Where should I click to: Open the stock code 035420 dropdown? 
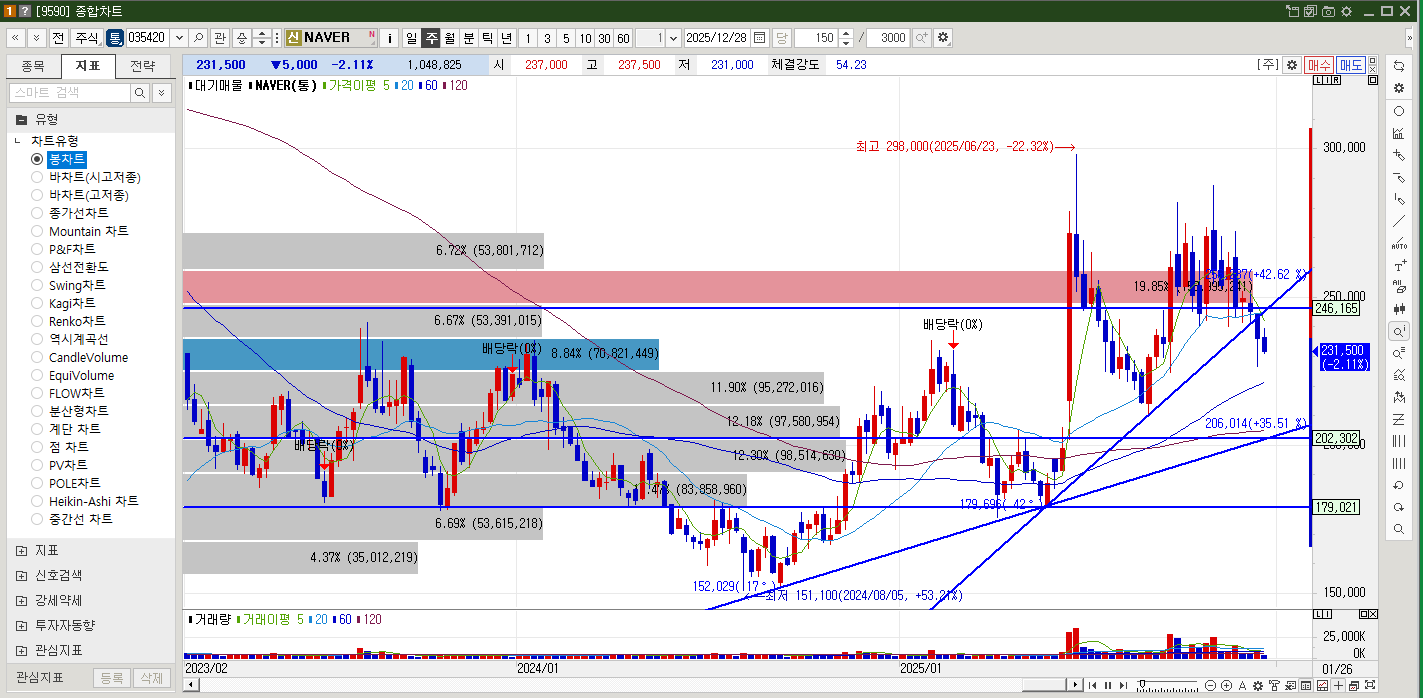point(179,38)
